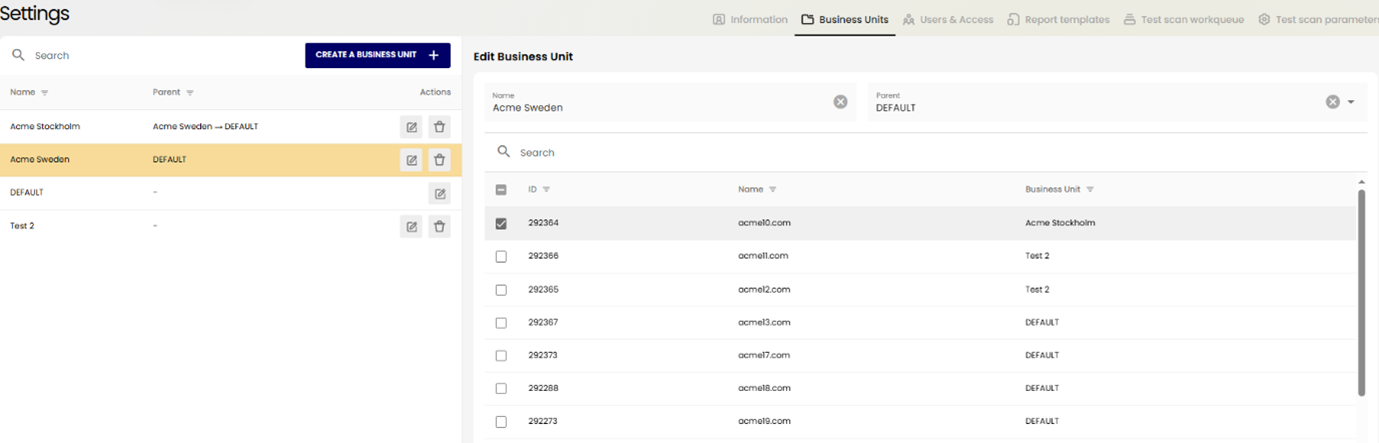The image size is (1379, 443).
Task: Toggle the select-all header checkbox
Action: tap(501, 189)
